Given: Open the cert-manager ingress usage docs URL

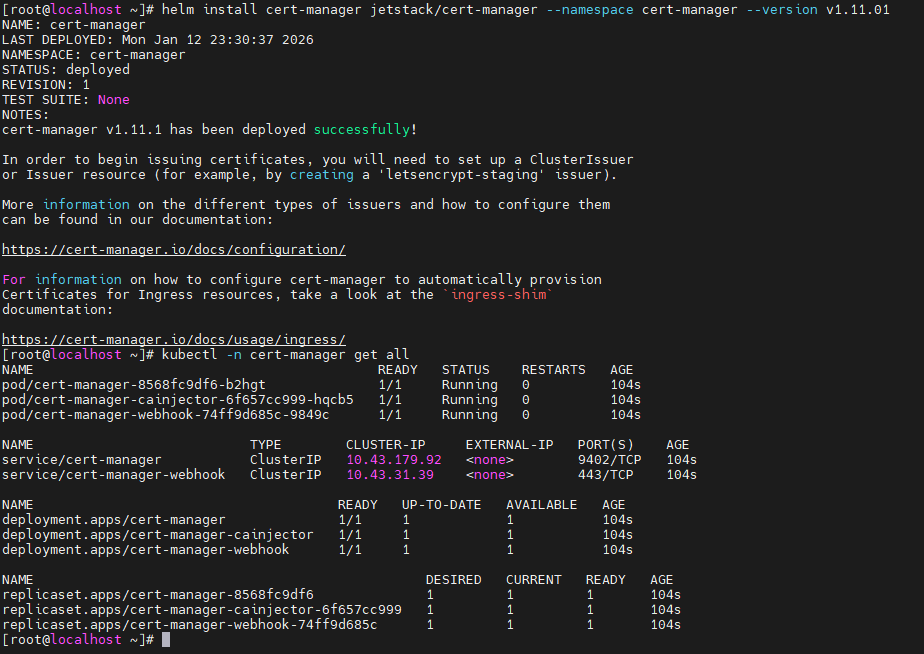Looking at the screenshot, I should 174,339.
